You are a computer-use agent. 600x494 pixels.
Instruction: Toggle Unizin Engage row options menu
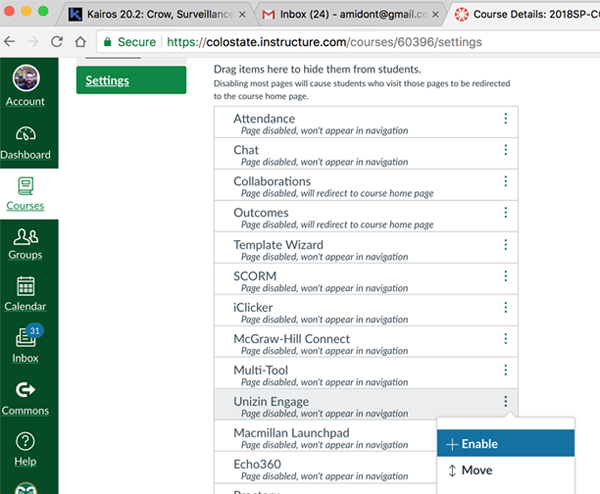click(505, 402)
